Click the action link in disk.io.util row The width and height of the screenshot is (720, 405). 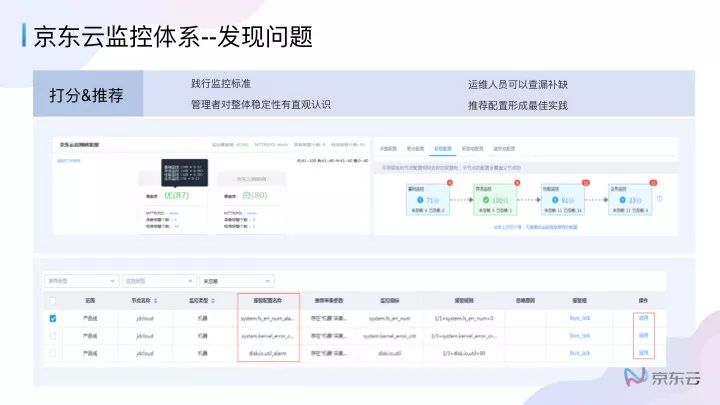tap(643, 353)
